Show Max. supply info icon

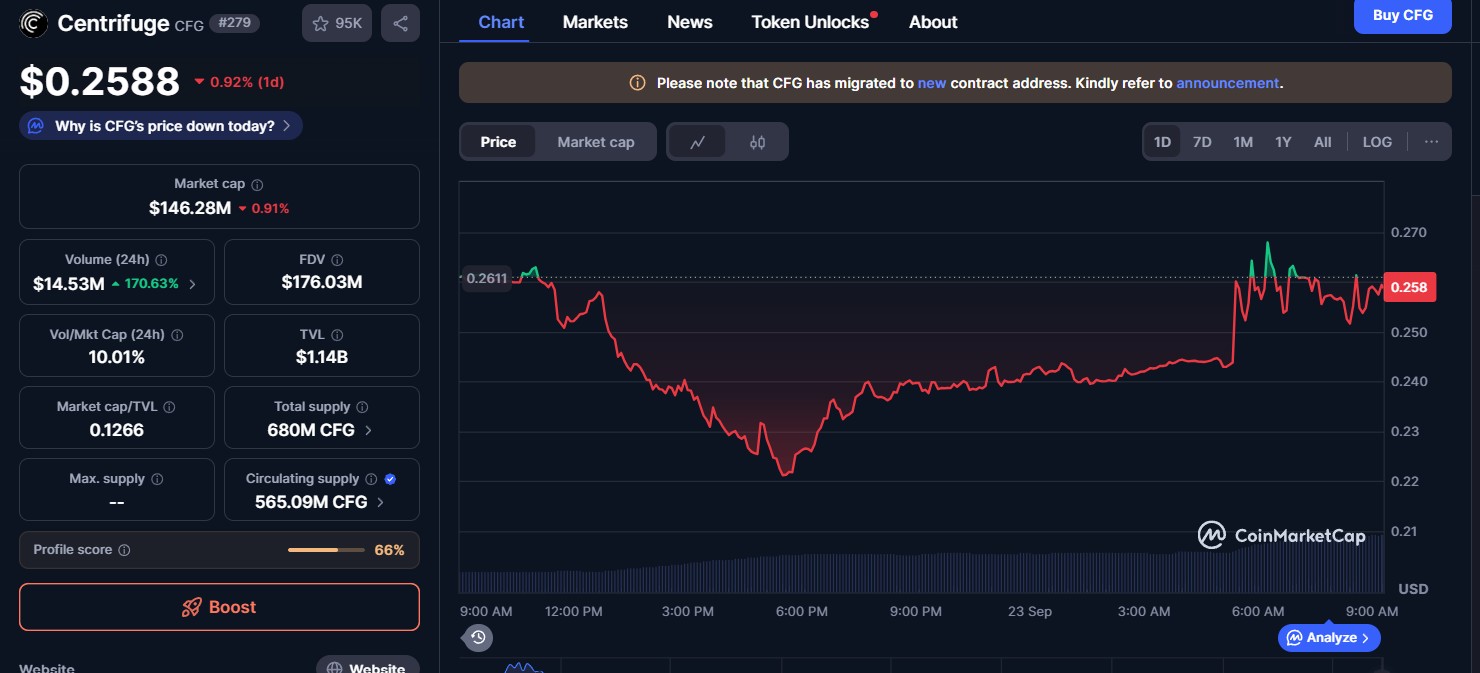[x=157, y=479]
